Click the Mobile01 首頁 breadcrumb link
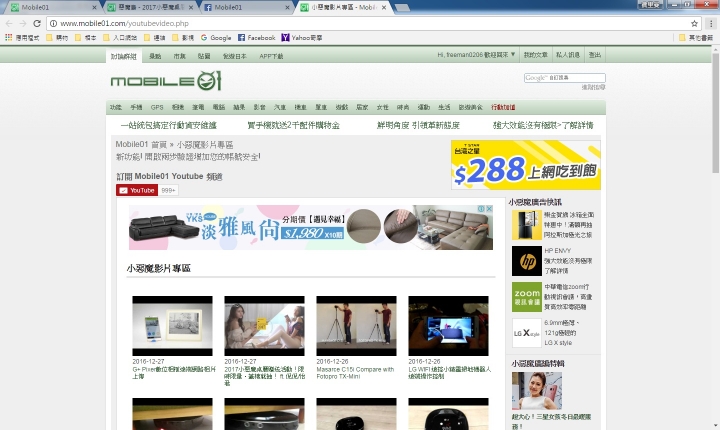The width and height of the screenshot is (720, 430). coord(141,144)
